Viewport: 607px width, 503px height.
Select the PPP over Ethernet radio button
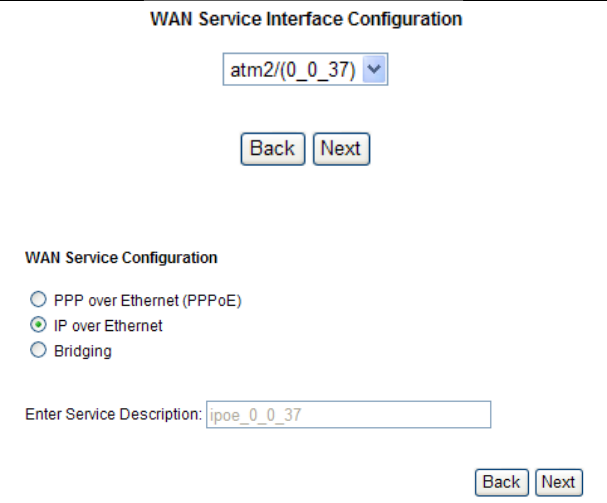(38, 299)
